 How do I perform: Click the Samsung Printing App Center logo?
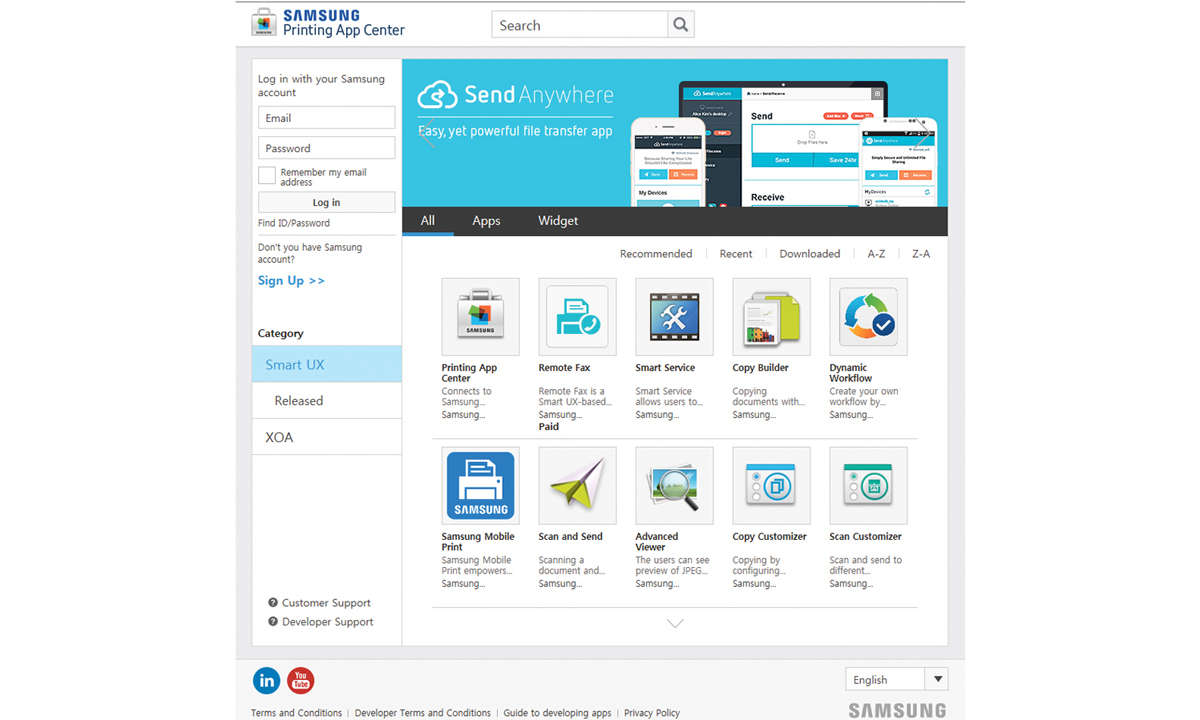click(328, 23)
